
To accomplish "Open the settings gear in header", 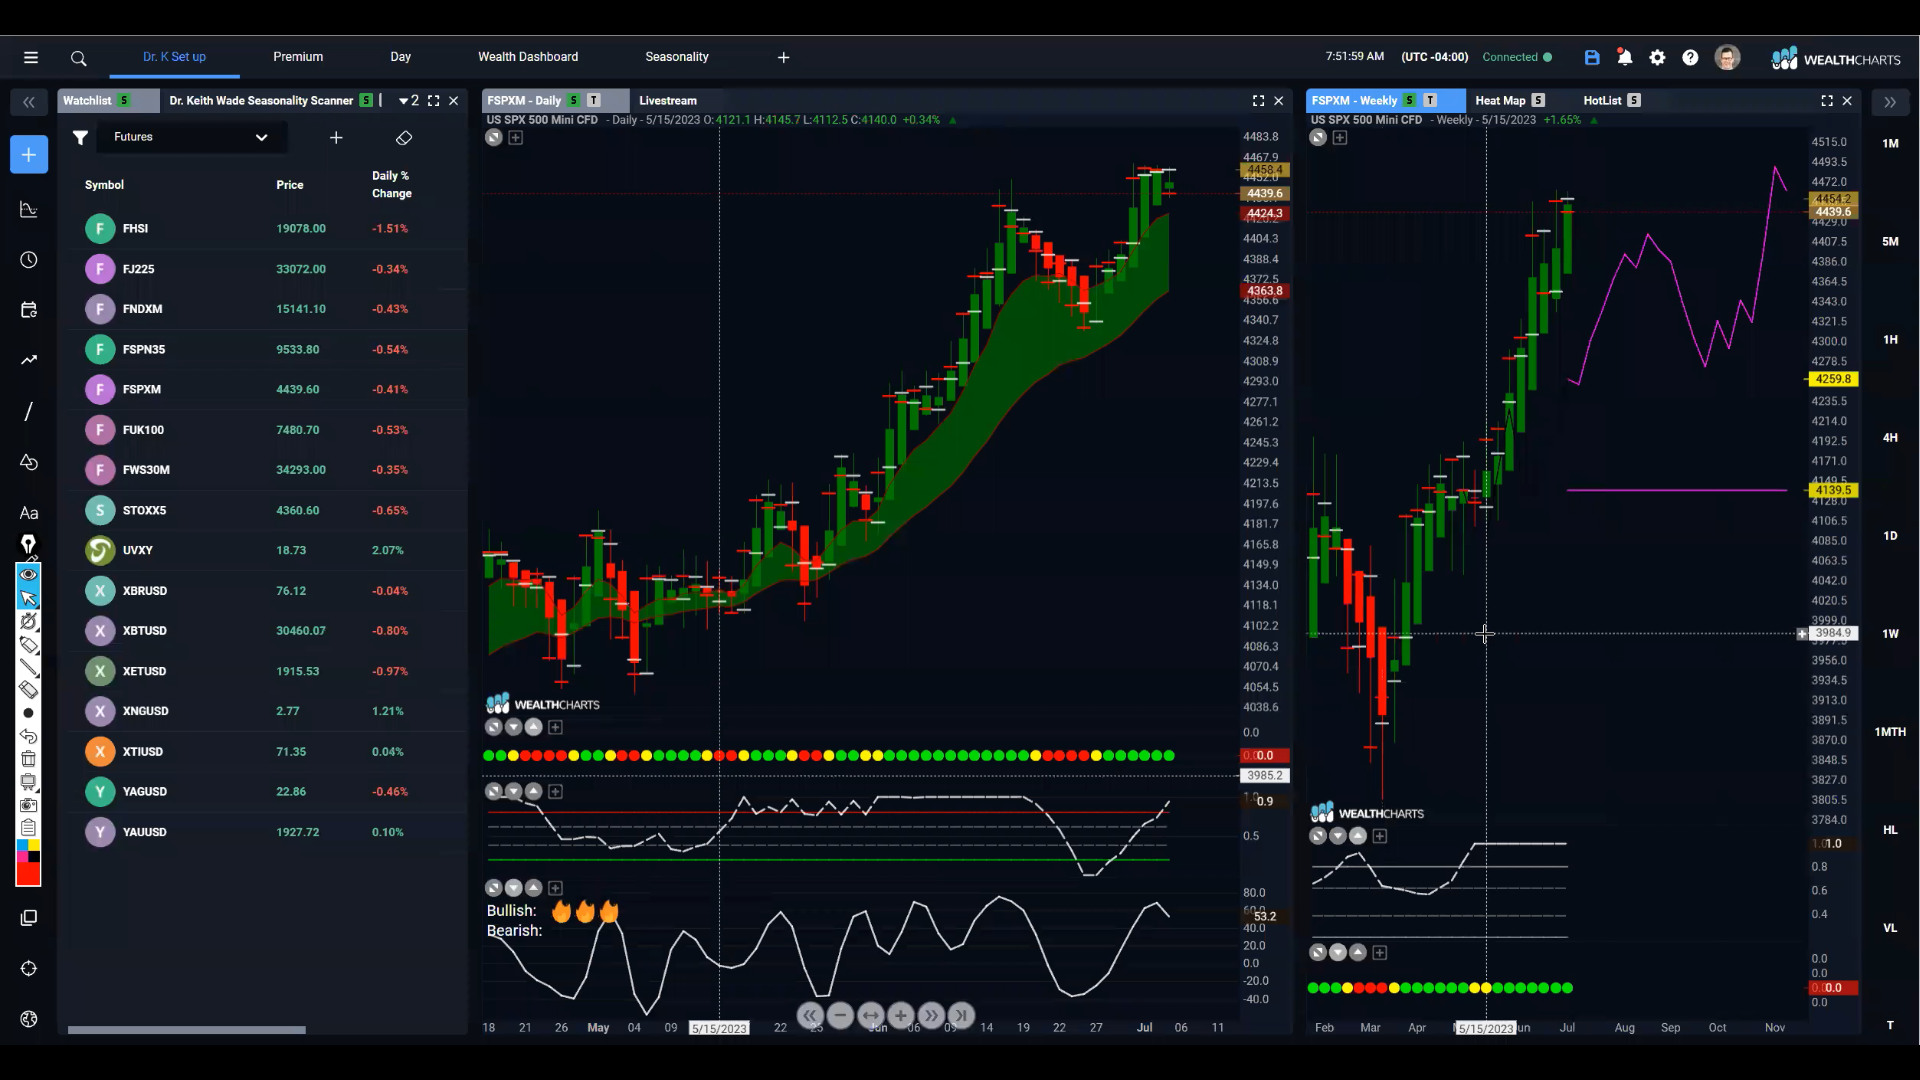I will (1657, 58).
